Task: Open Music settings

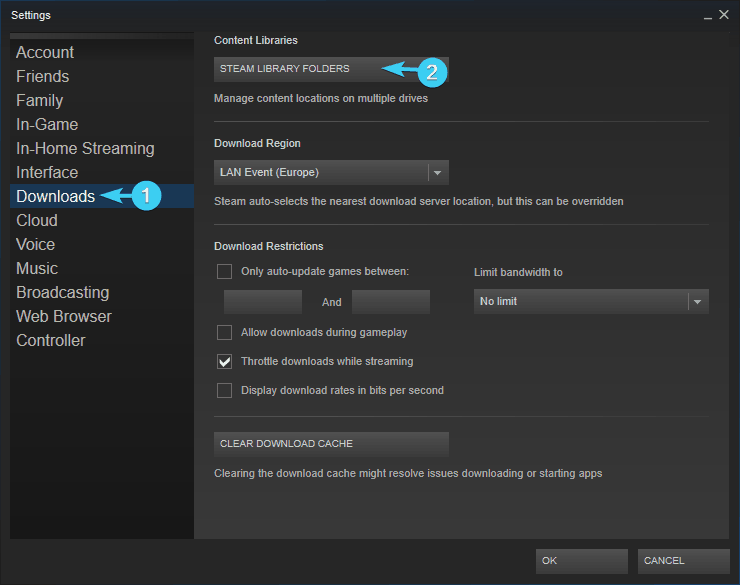Action: pyautogui.click(x=101, y=268)
